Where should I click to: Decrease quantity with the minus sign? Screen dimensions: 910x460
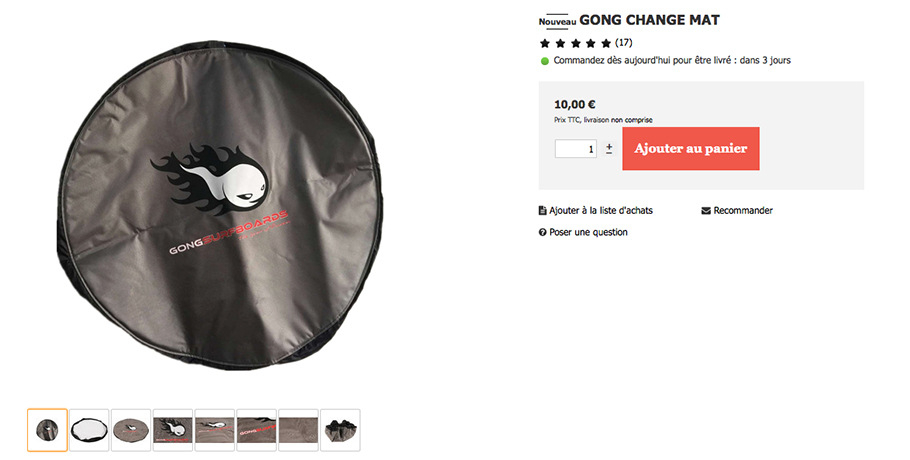(x=609, y=153)
